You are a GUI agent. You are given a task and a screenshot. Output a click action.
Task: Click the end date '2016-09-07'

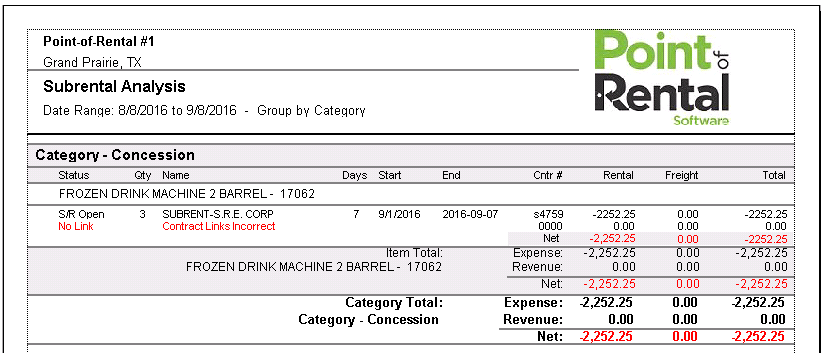470,214
